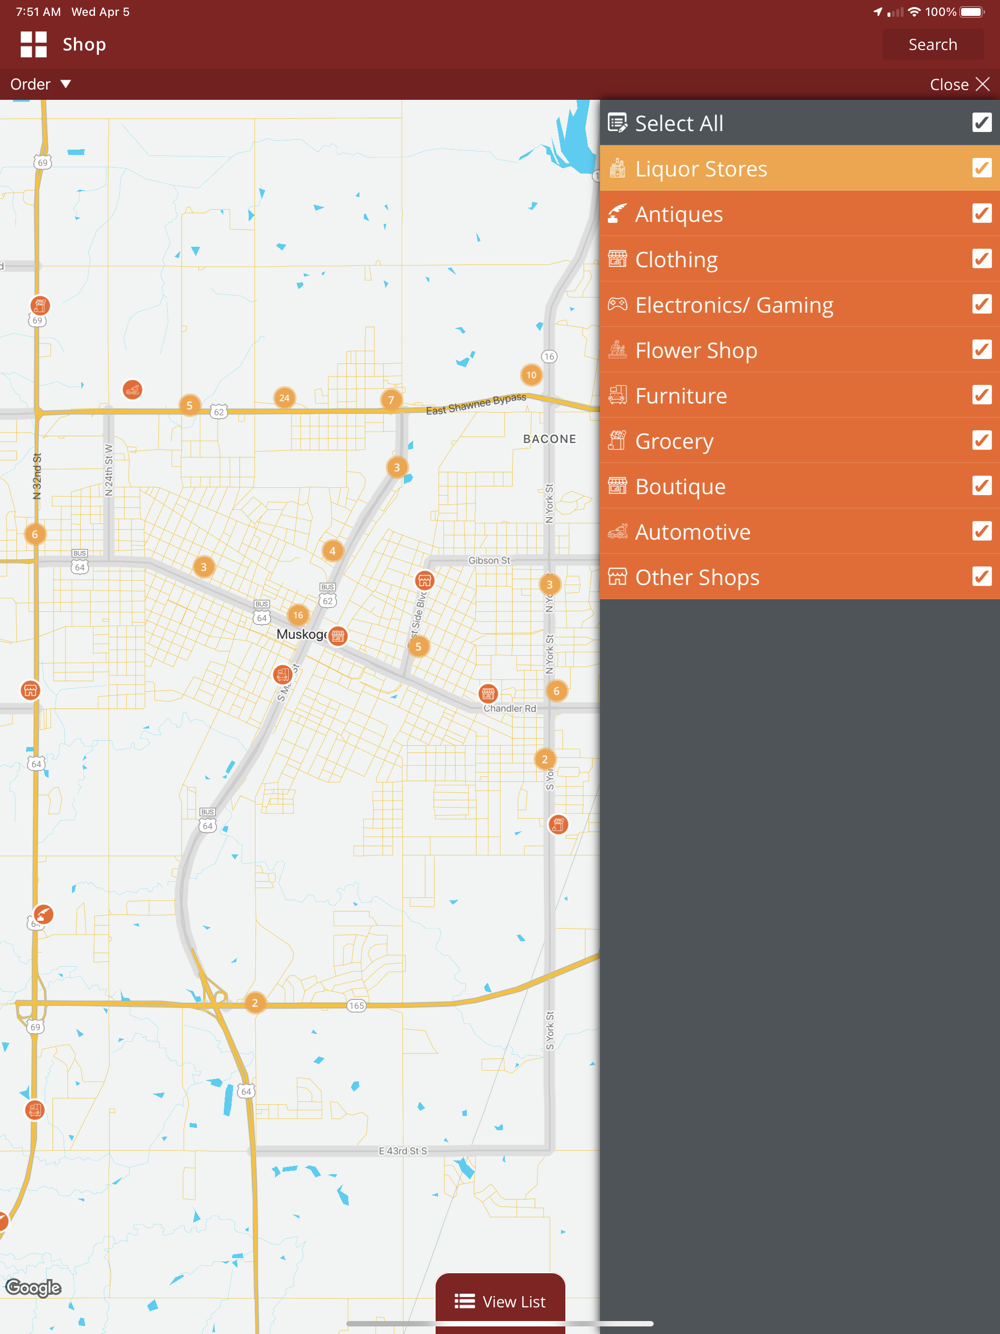Select the Liquor Stores label
Image resolution: width=1000 pixels, height=1334 pixels.
pyautogui.click(x=701, y=169)
